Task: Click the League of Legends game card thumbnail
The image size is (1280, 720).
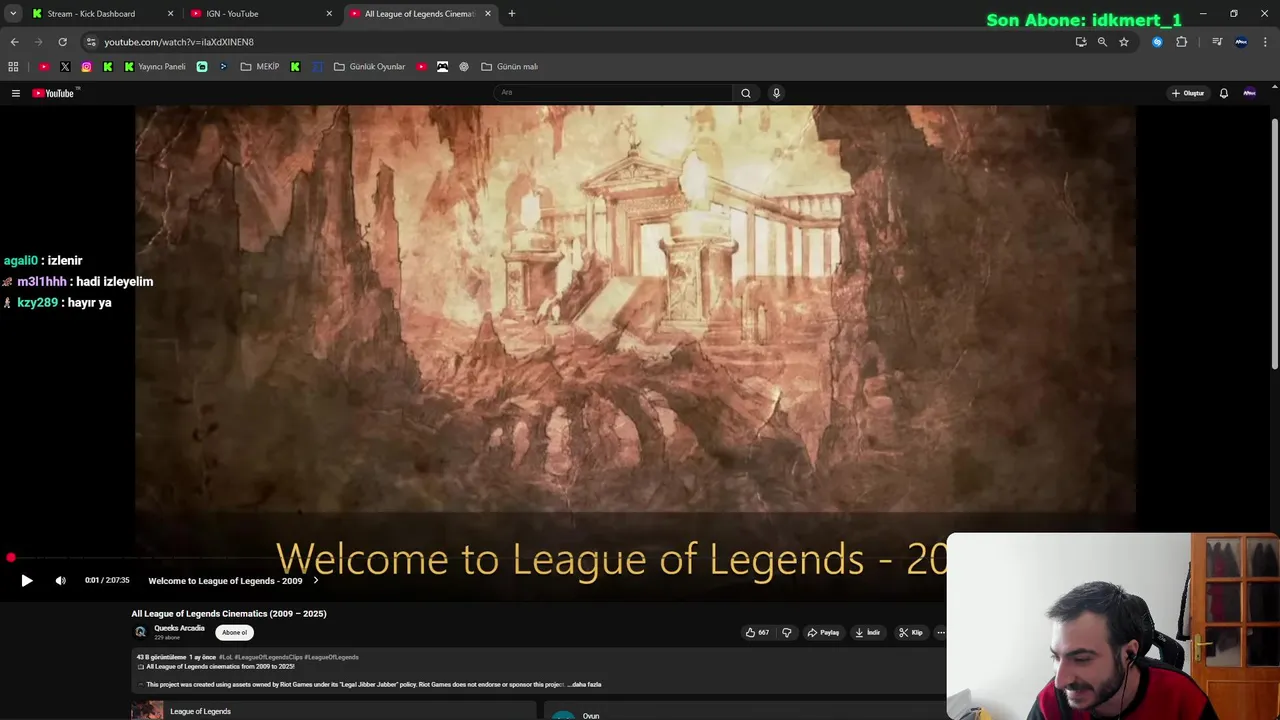Action: click(x=147, y=711)
